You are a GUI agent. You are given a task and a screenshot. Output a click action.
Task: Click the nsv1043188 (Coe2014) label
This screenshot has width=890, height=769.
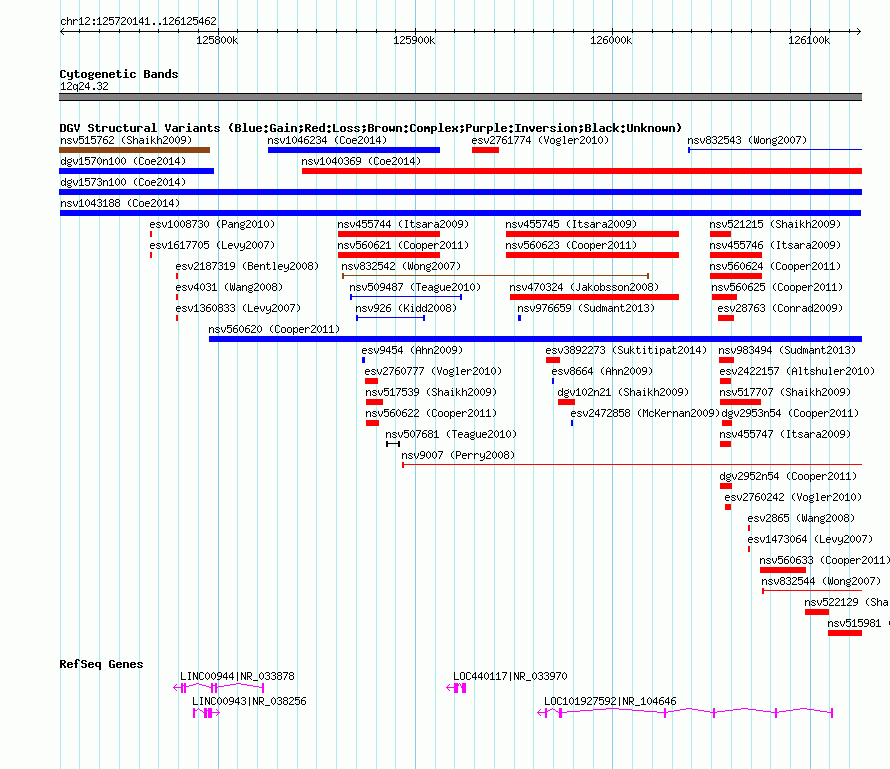120,203
